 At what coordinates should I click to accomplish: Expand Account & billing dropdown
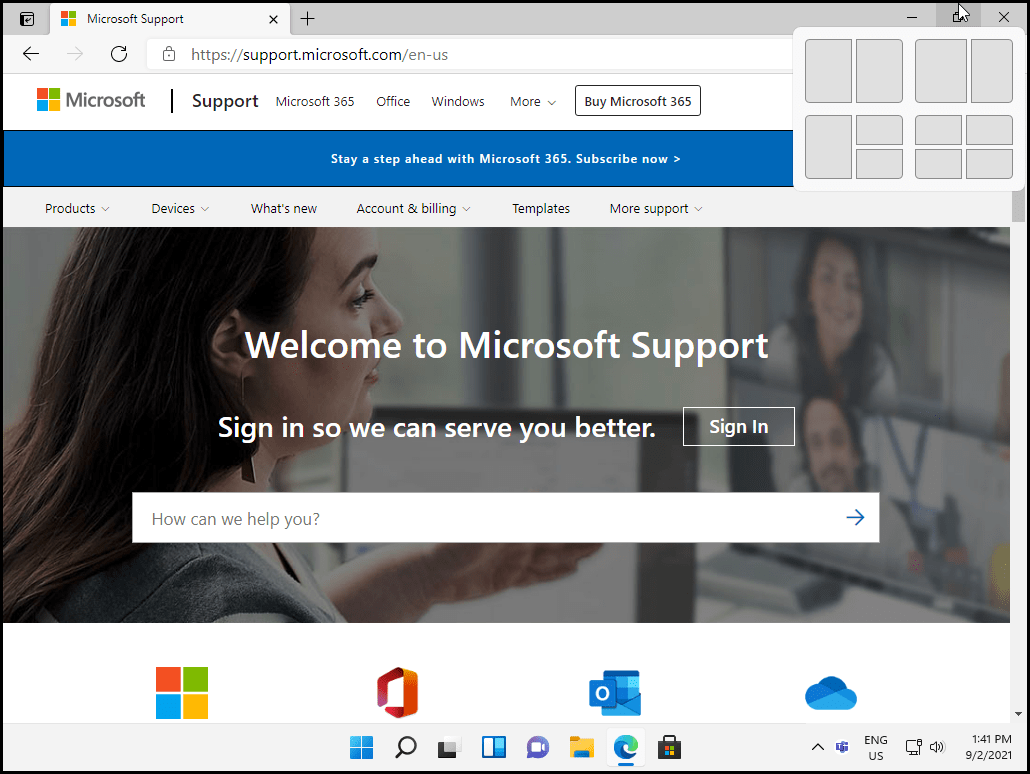413,209
